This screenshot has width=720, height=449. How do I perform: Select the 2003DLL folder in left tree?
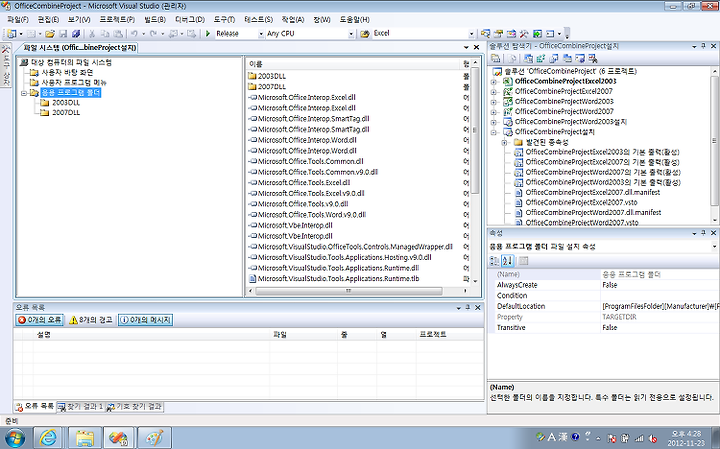click(x=66, y=103)
